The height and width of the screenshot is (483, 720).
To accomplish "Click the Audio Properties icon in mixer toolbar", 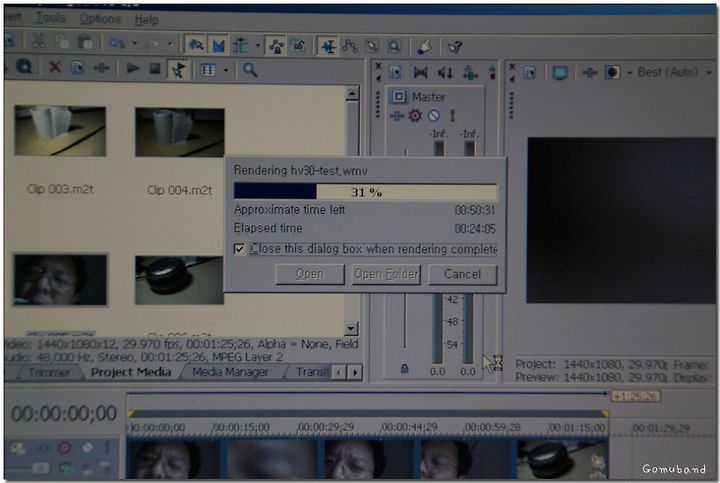I will pyautogui.click(x=395, y=72).
